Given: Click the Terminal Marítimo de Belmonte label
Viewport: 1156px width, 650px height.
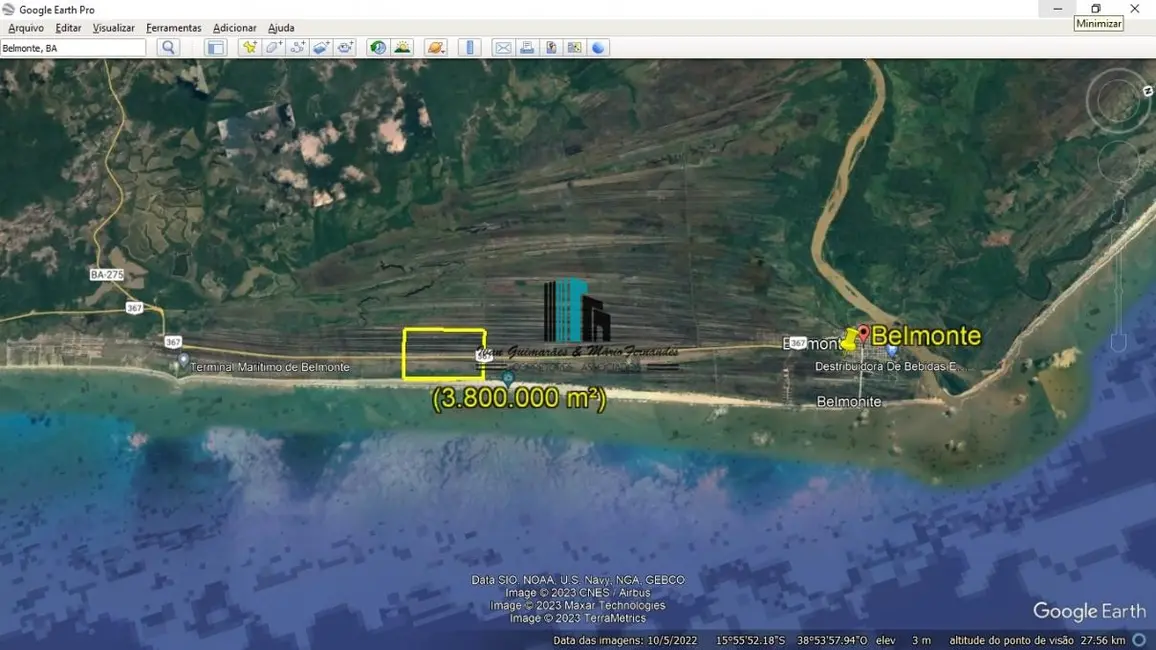Looking at the screenshot, I should 270,367.
